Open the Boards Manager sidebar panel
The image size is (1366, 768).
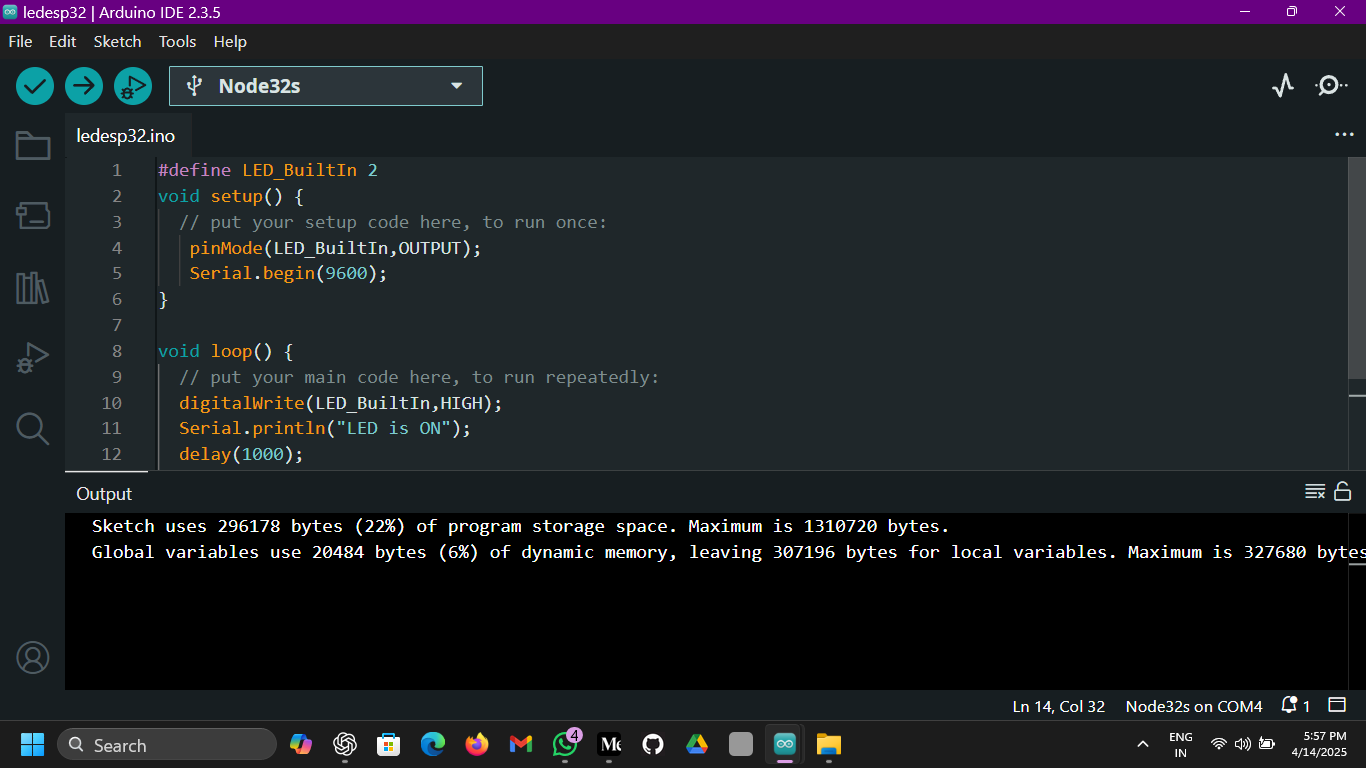point(32,215)
